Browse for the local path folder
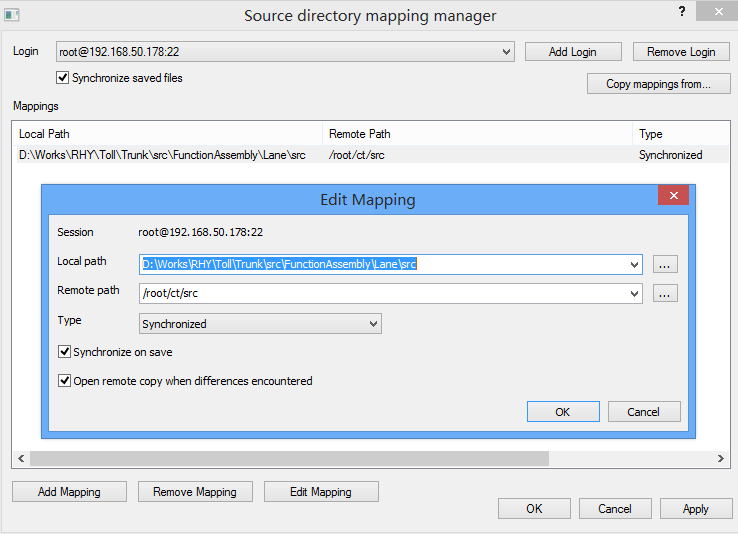This screenshot has width=738, height=534. point(665,264)
